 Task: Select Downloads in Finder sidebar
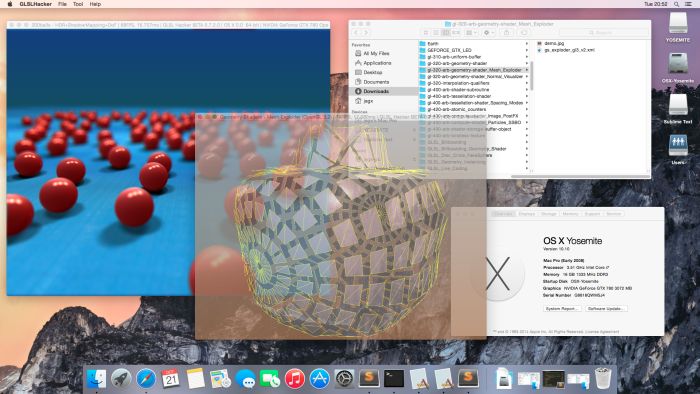384,91
